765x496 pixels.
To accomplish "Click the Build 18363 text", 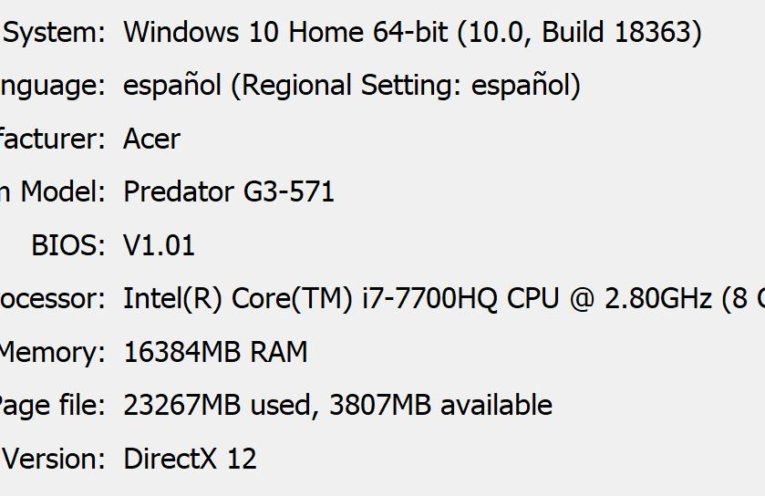I will pos(618,32).
